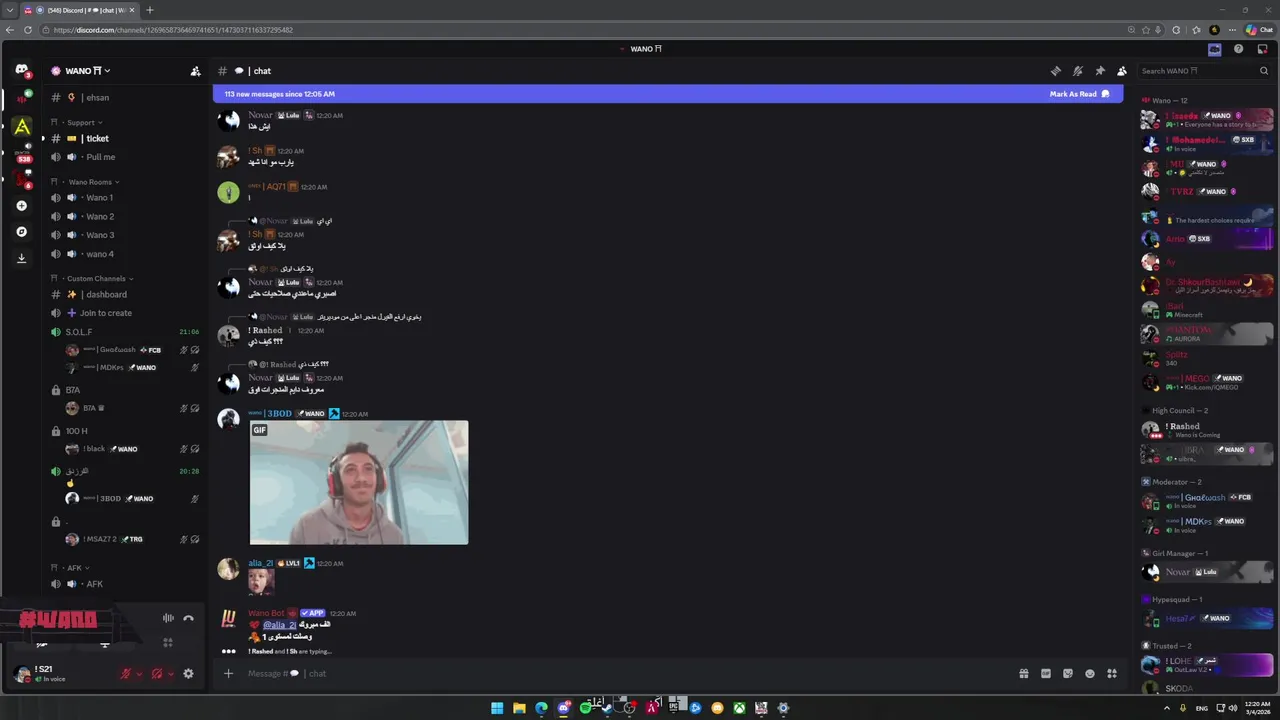This screenshot has width=1280, height=720.
Task: Disconnect from voice with the hang-up icon
Action: click(x=188, y=618)
